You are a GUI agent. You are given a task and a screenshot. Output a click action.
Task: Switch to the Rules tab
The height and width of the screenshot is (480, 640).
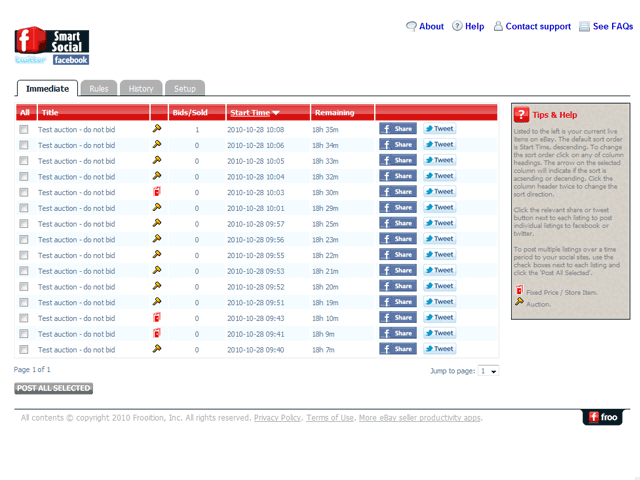click(x=99, y=89)
